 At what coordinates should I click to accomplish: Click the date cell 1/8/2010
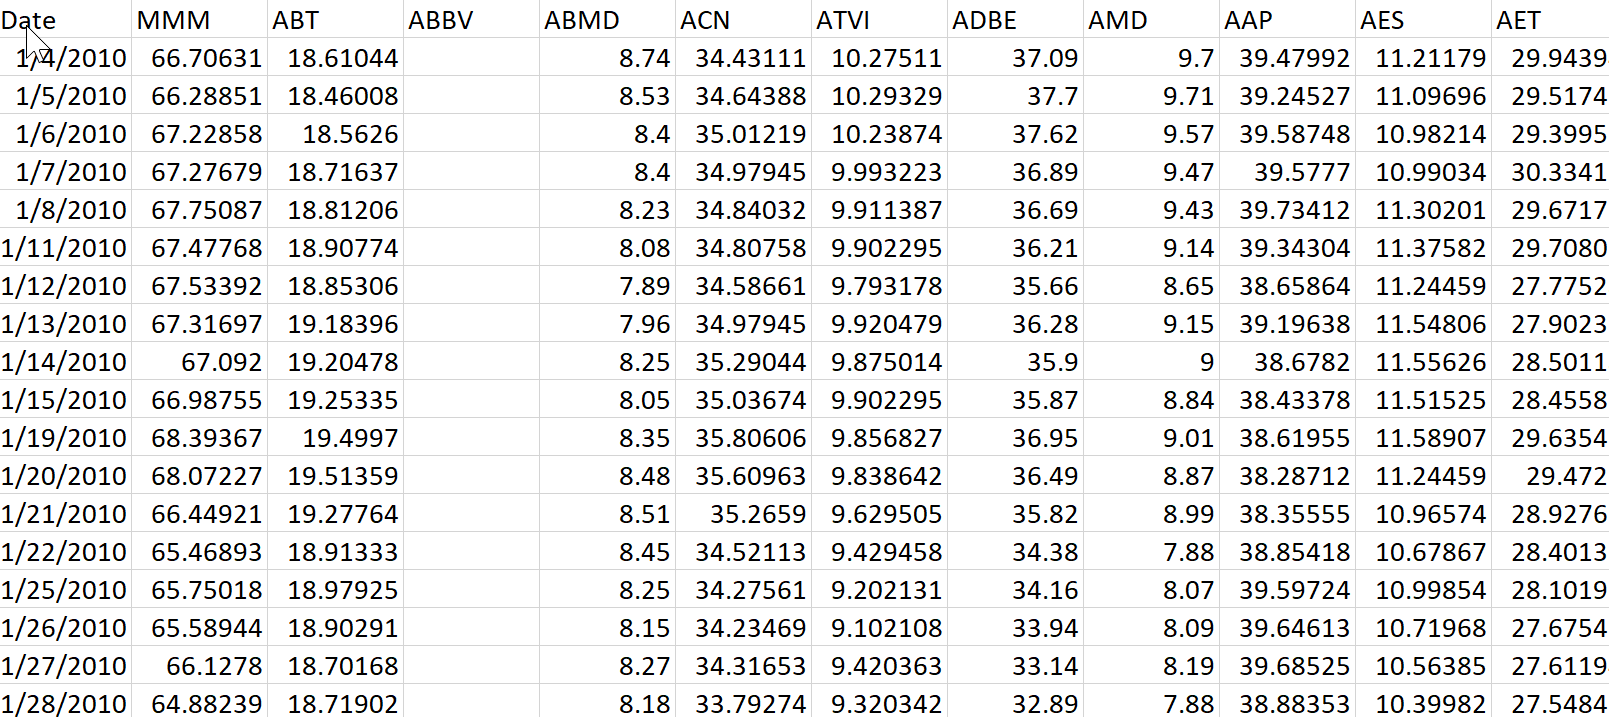[66, 210]
